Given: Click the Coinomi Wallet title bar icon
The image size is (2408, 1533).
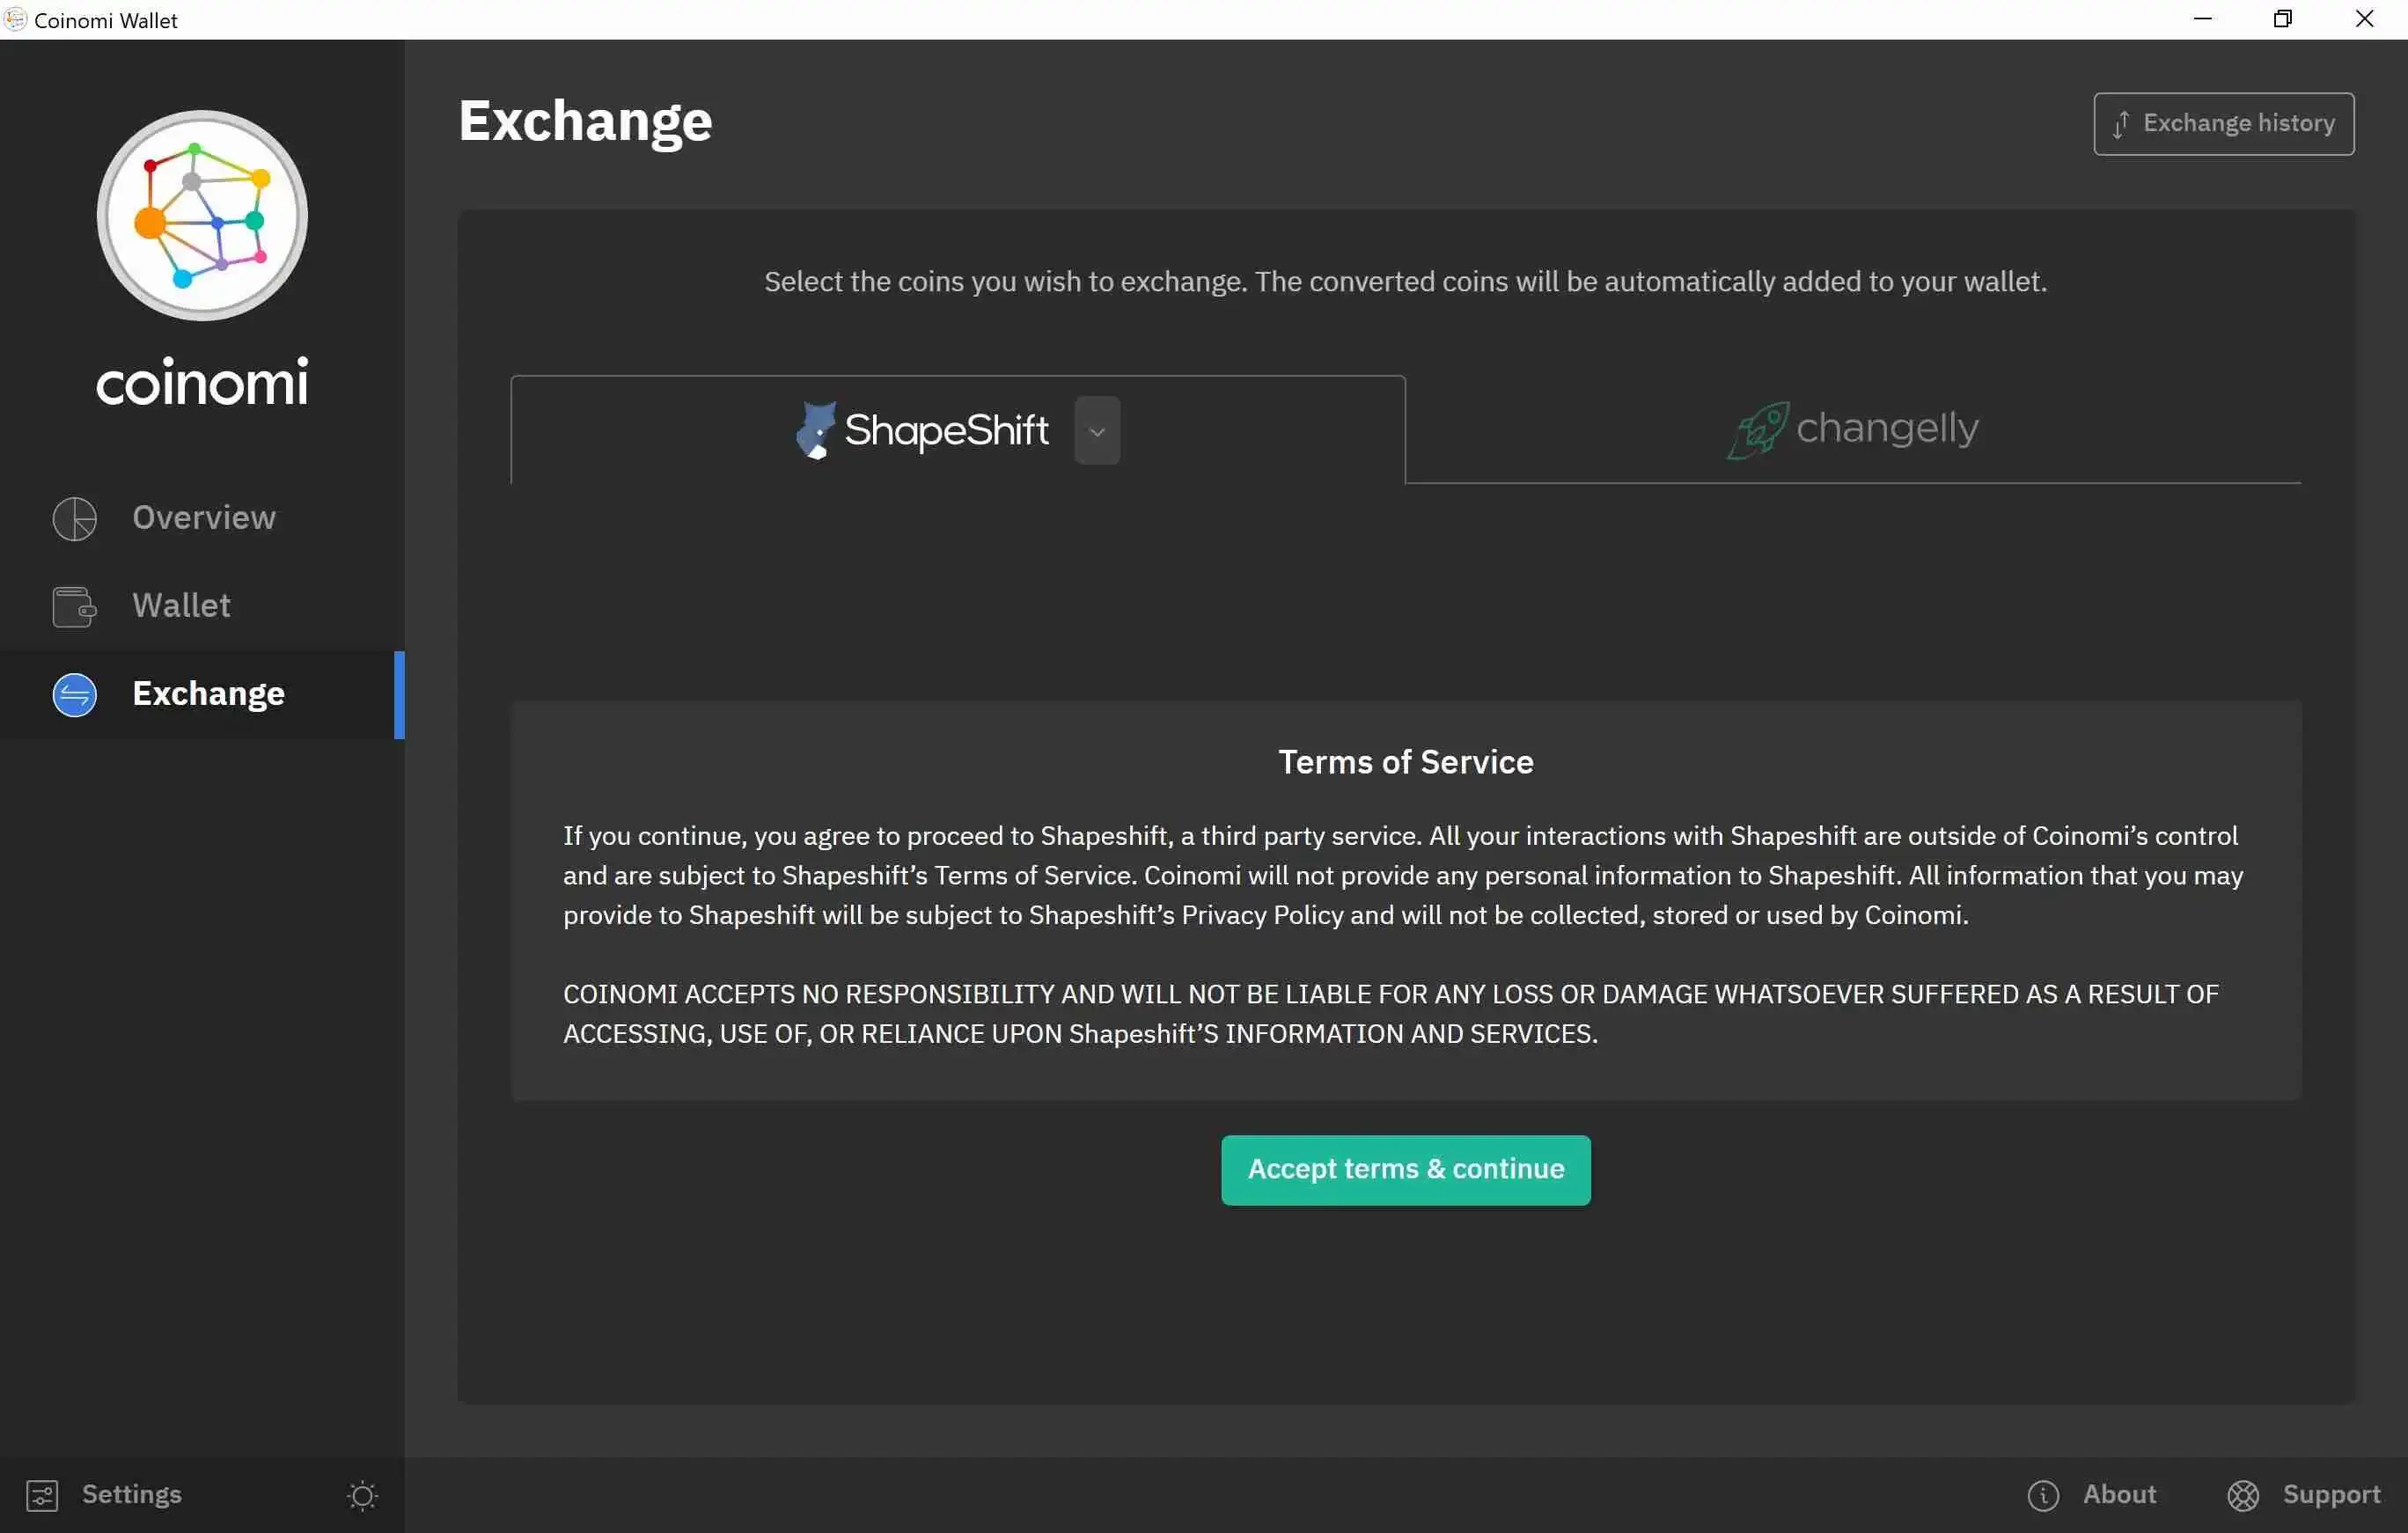Looking at the screenshot, I should click(15, 19).
